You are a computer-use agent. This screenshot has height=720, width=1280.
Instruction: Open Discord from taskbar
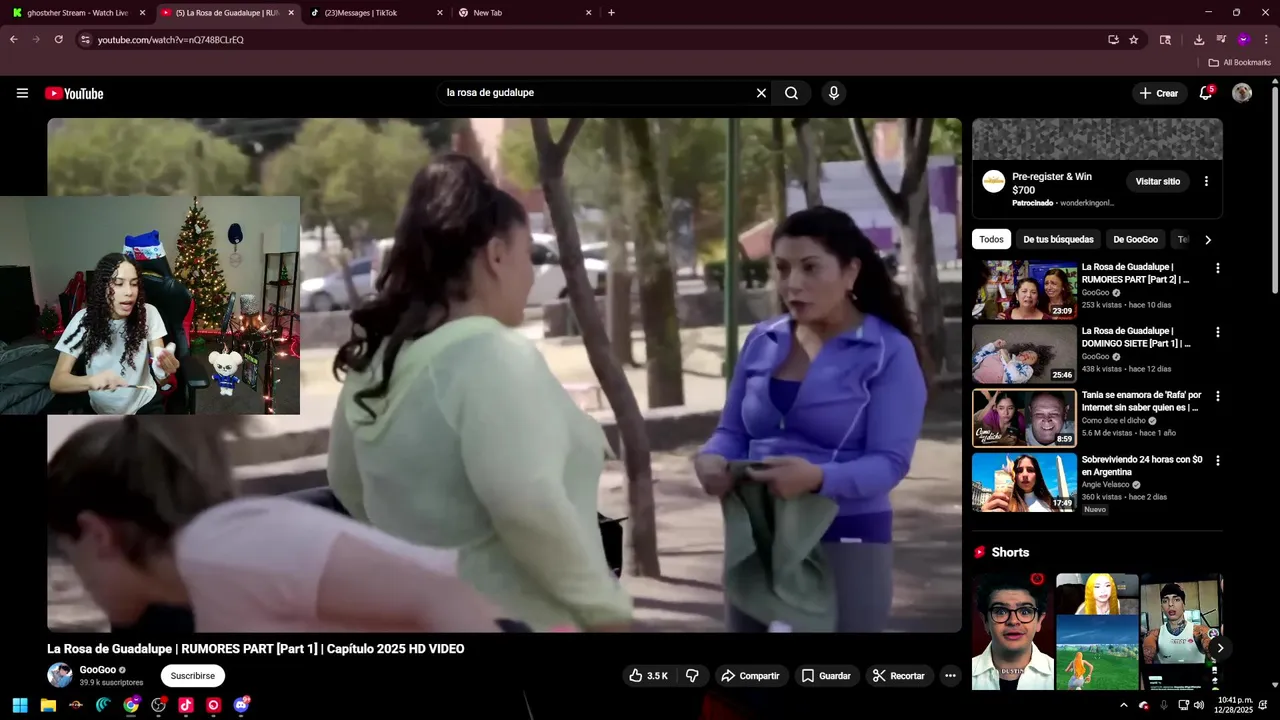coord(241,705)
